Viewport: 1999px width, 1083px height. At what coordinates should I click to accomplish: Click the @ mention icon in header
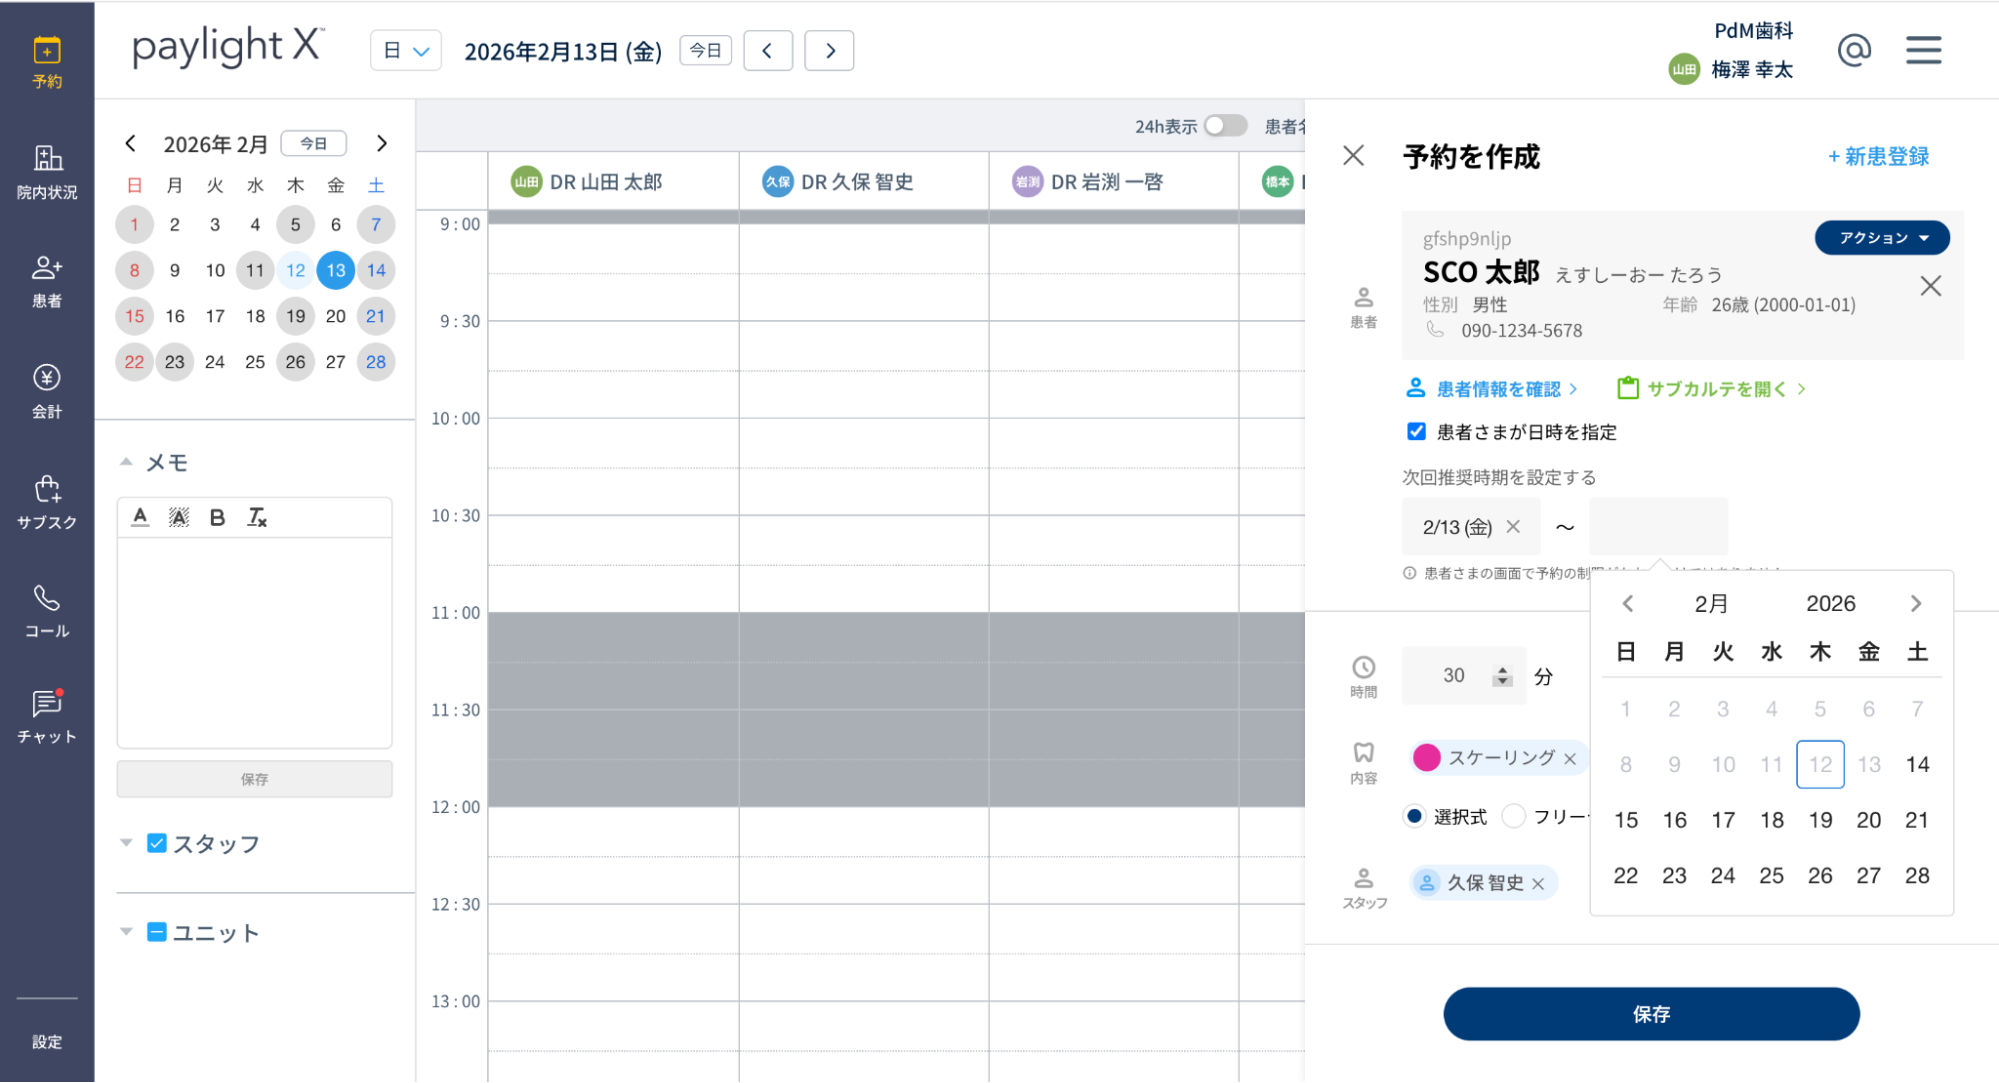pyautogui.click(x=1853, y=50)
